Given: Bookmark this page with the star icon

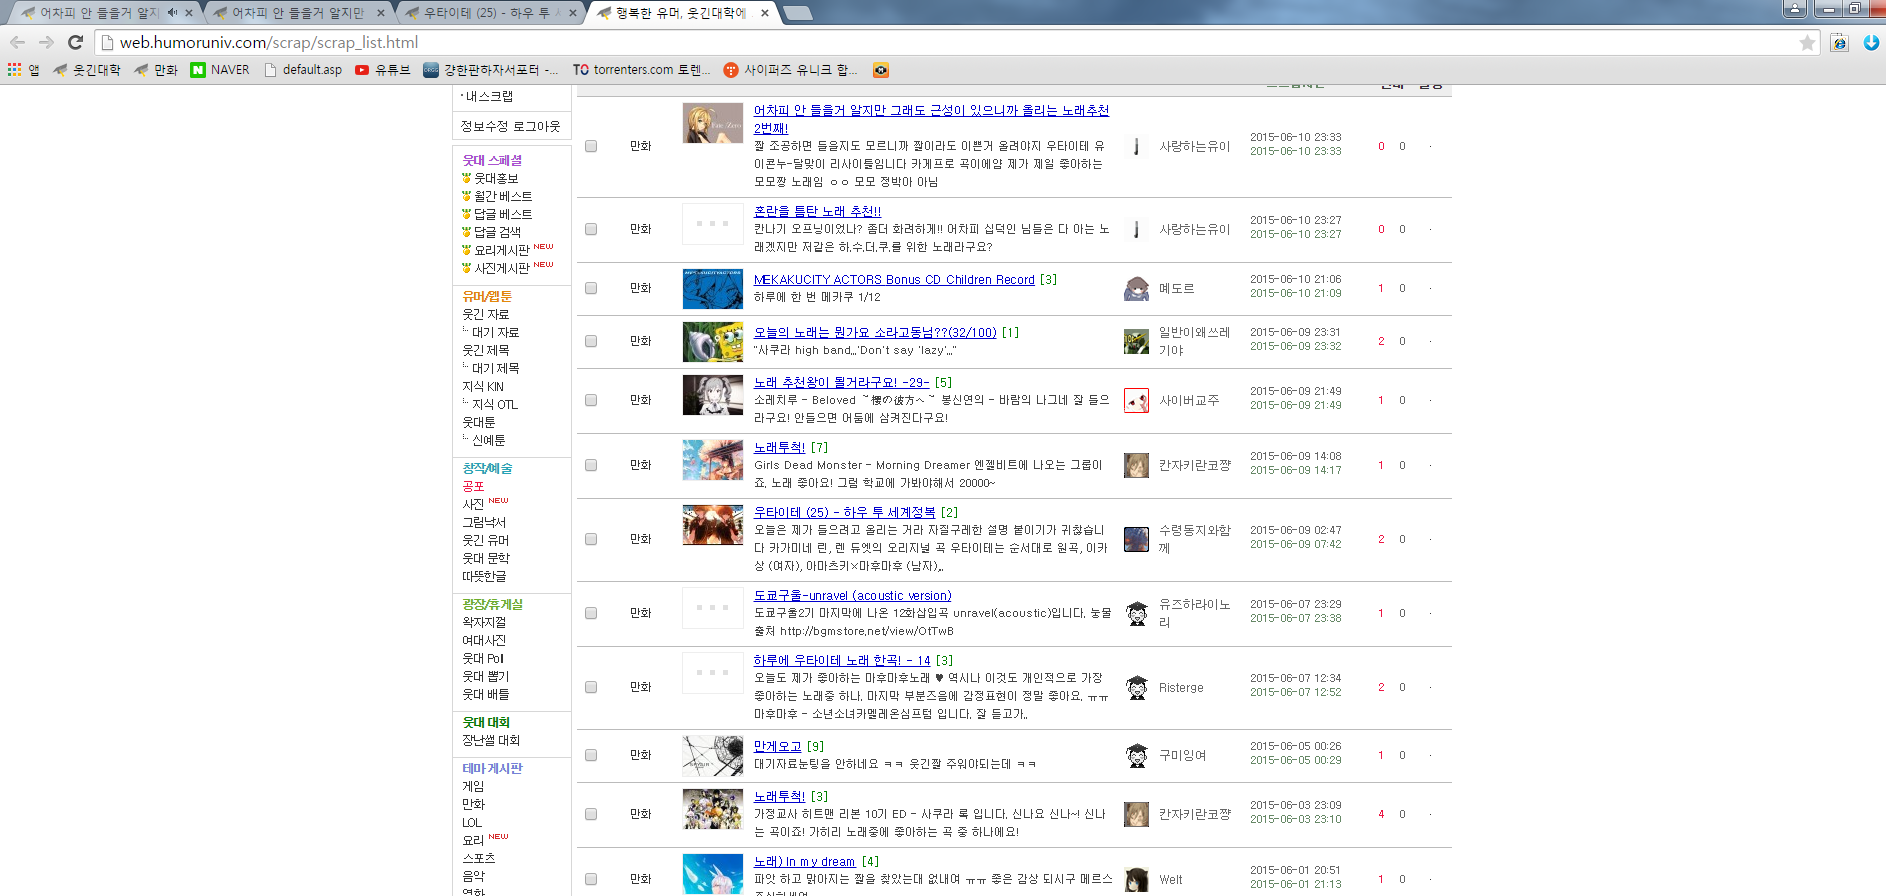Looking at the screenshot, I should [1807, 42].
